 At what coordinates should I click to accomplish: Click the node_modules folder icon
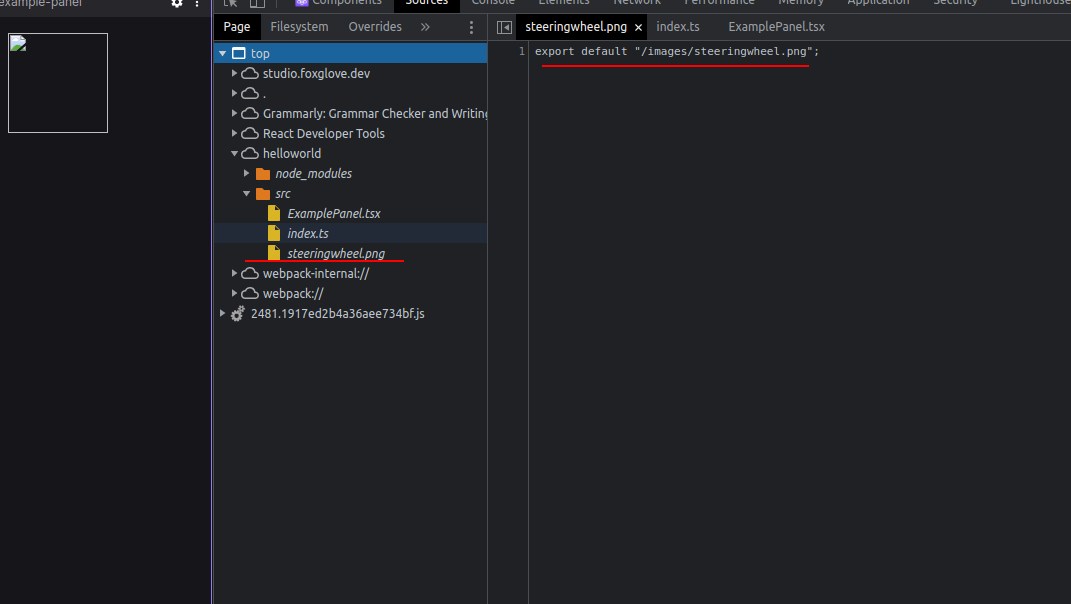pos(261,173)
